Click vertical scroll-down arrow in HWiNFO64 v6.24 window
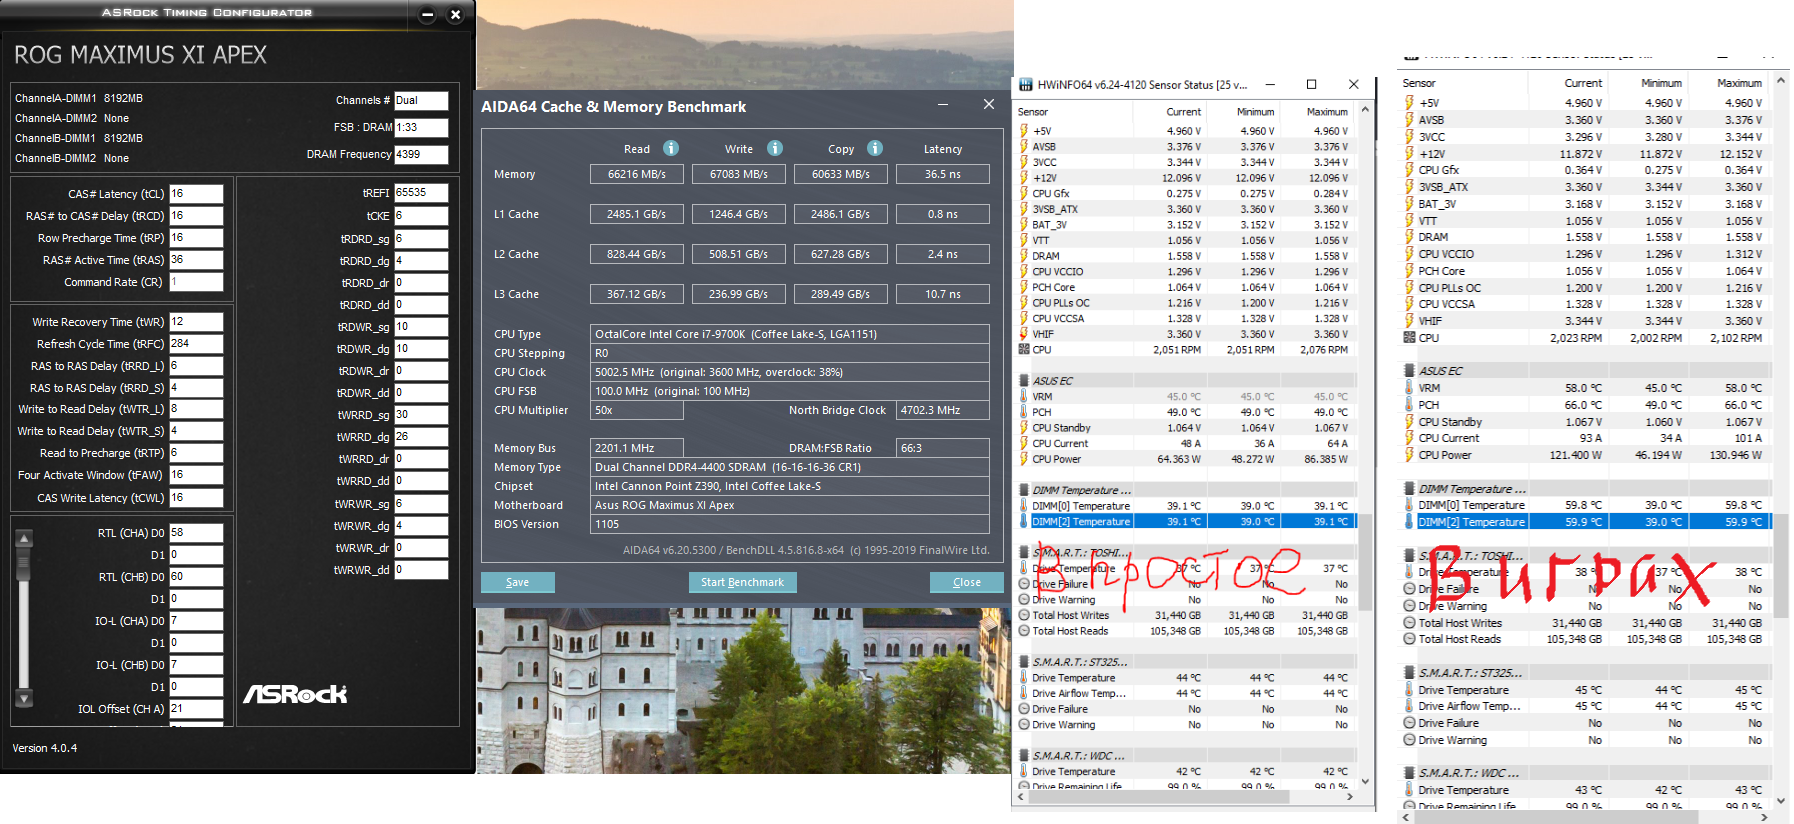The image size is (1794, 824). point(1365,782)
